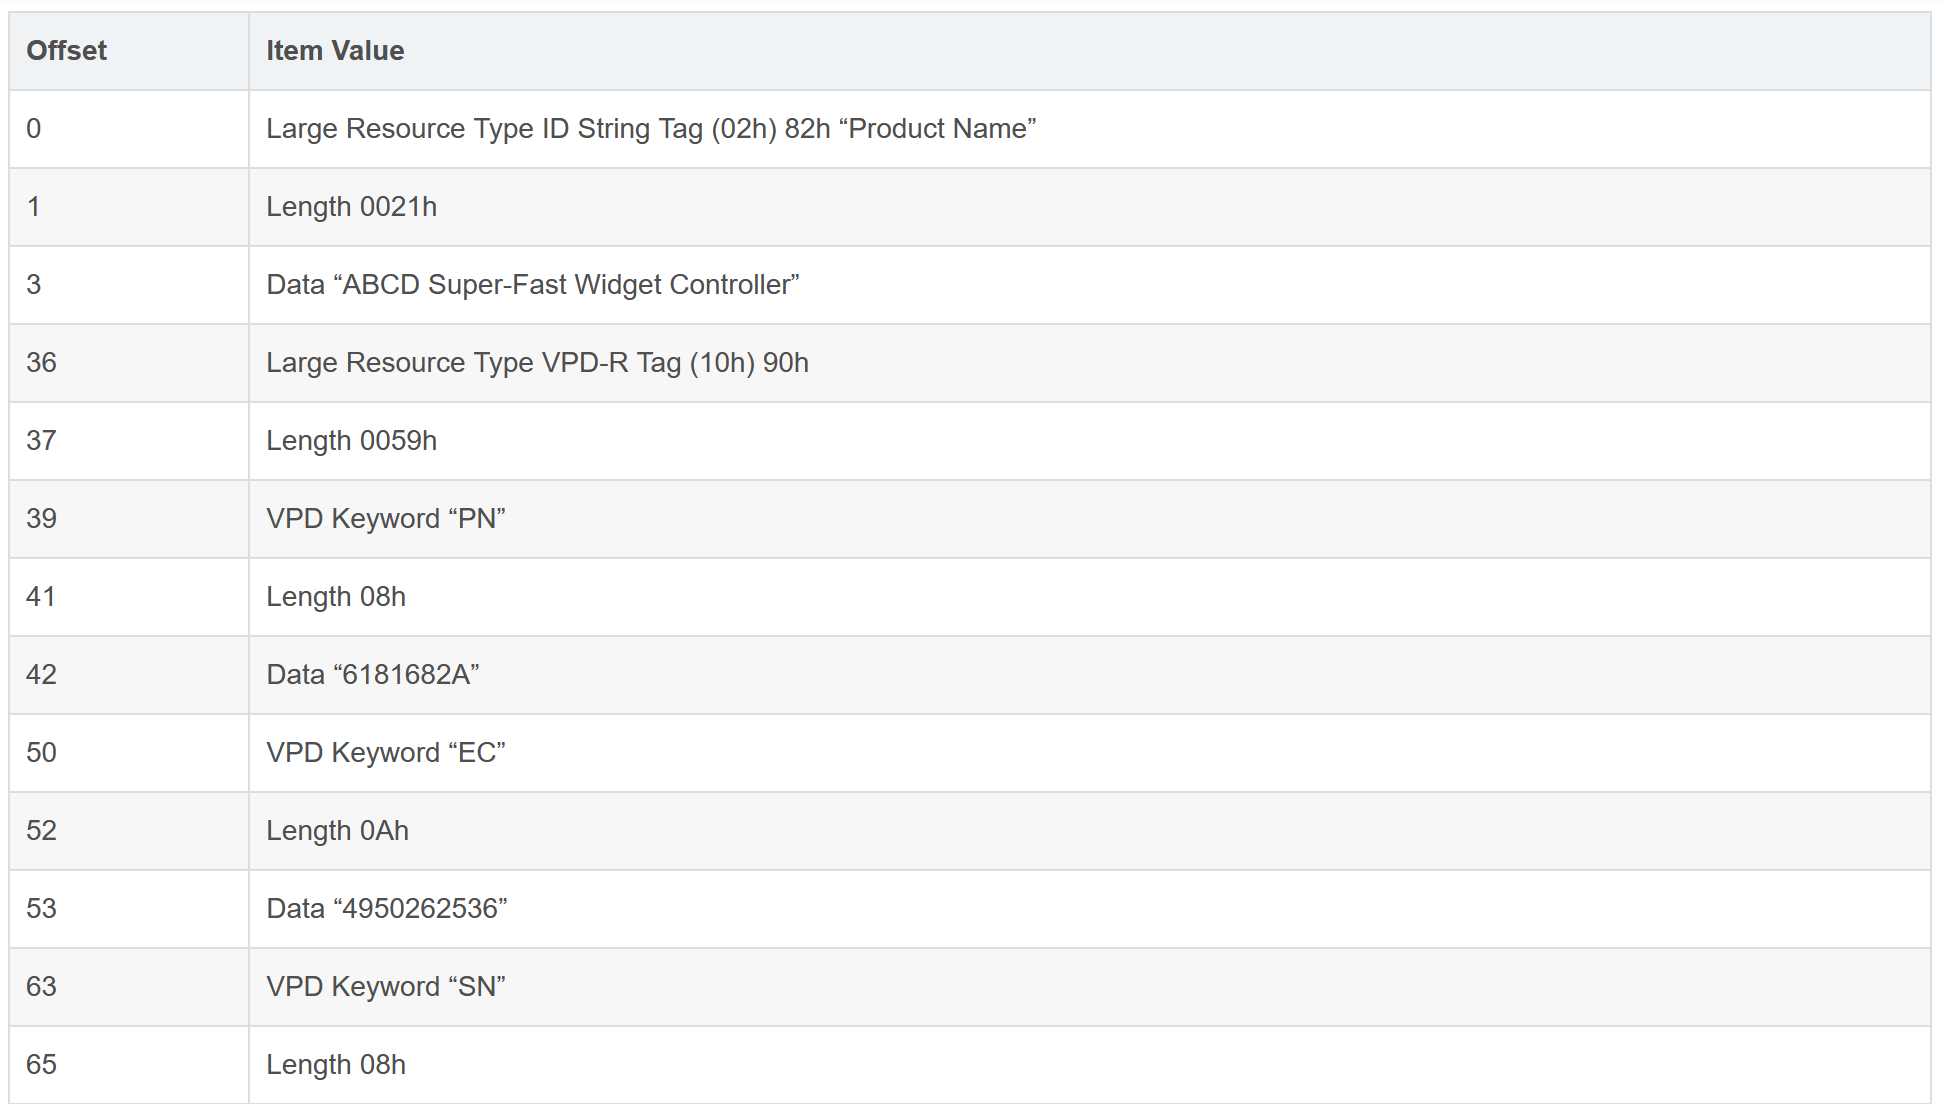The width and height of the screenshot is (1944, 1104).
Task: Click the Offset column header
Action: point(66,51)
